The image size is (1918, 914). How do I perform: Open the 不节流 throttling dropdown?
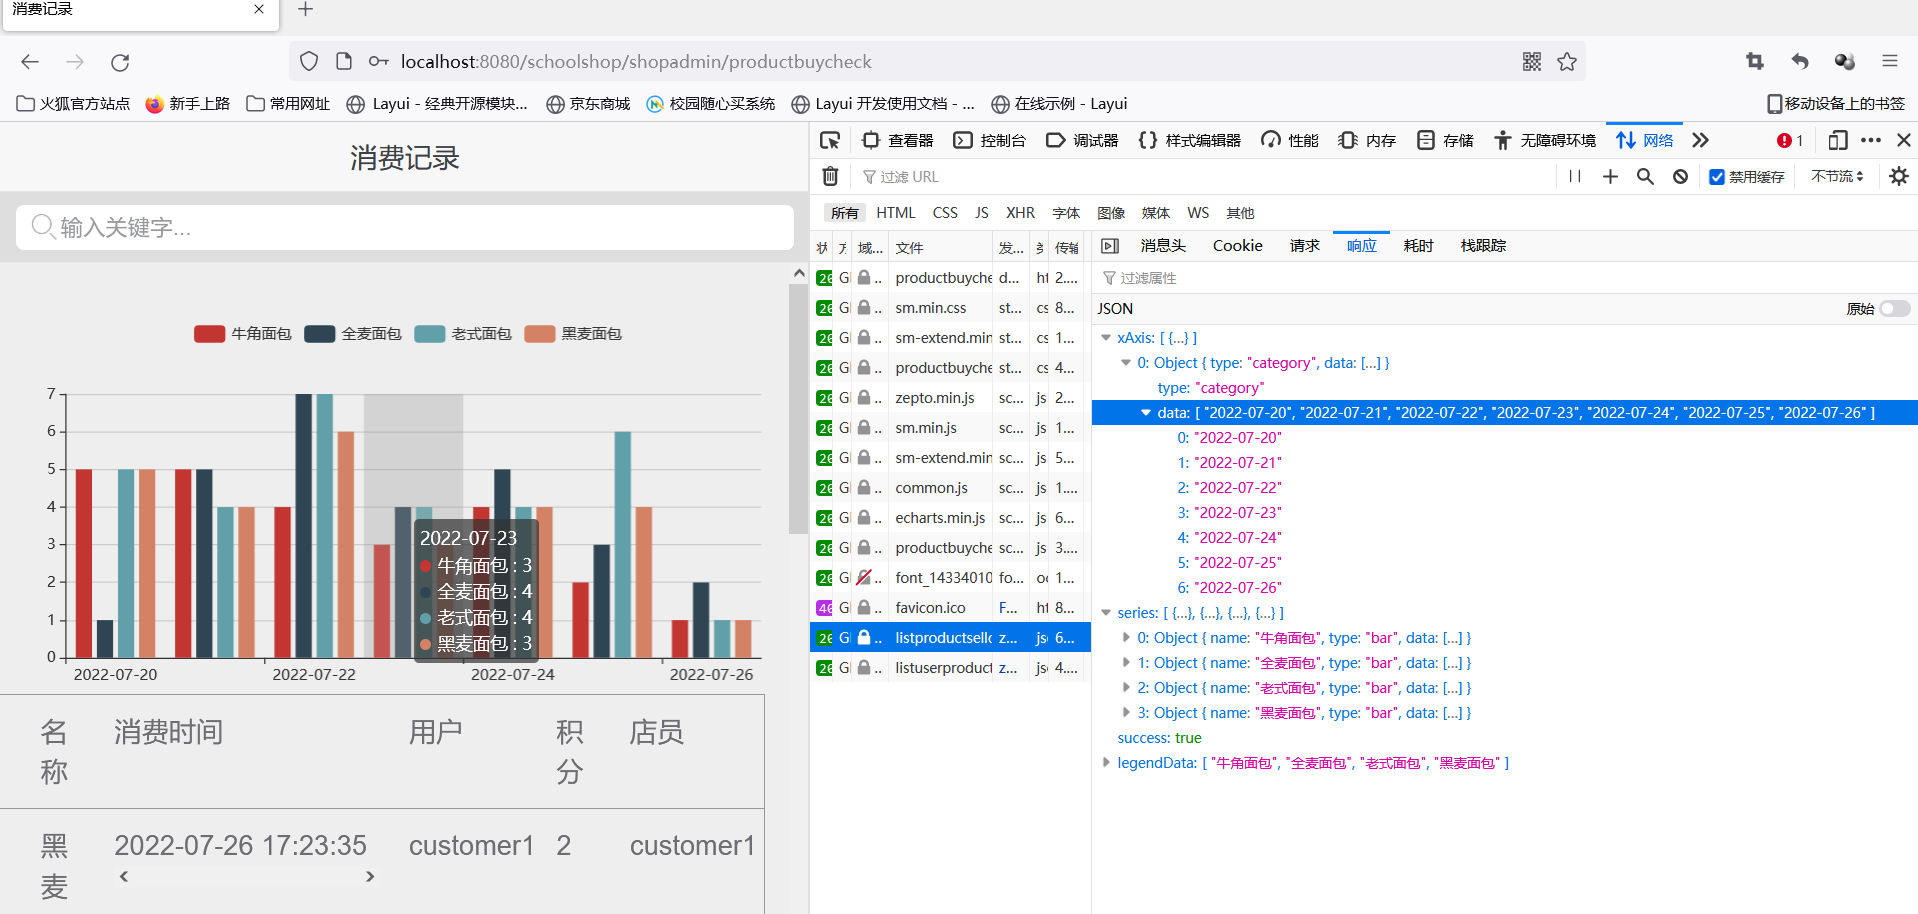pos(1837,176)
